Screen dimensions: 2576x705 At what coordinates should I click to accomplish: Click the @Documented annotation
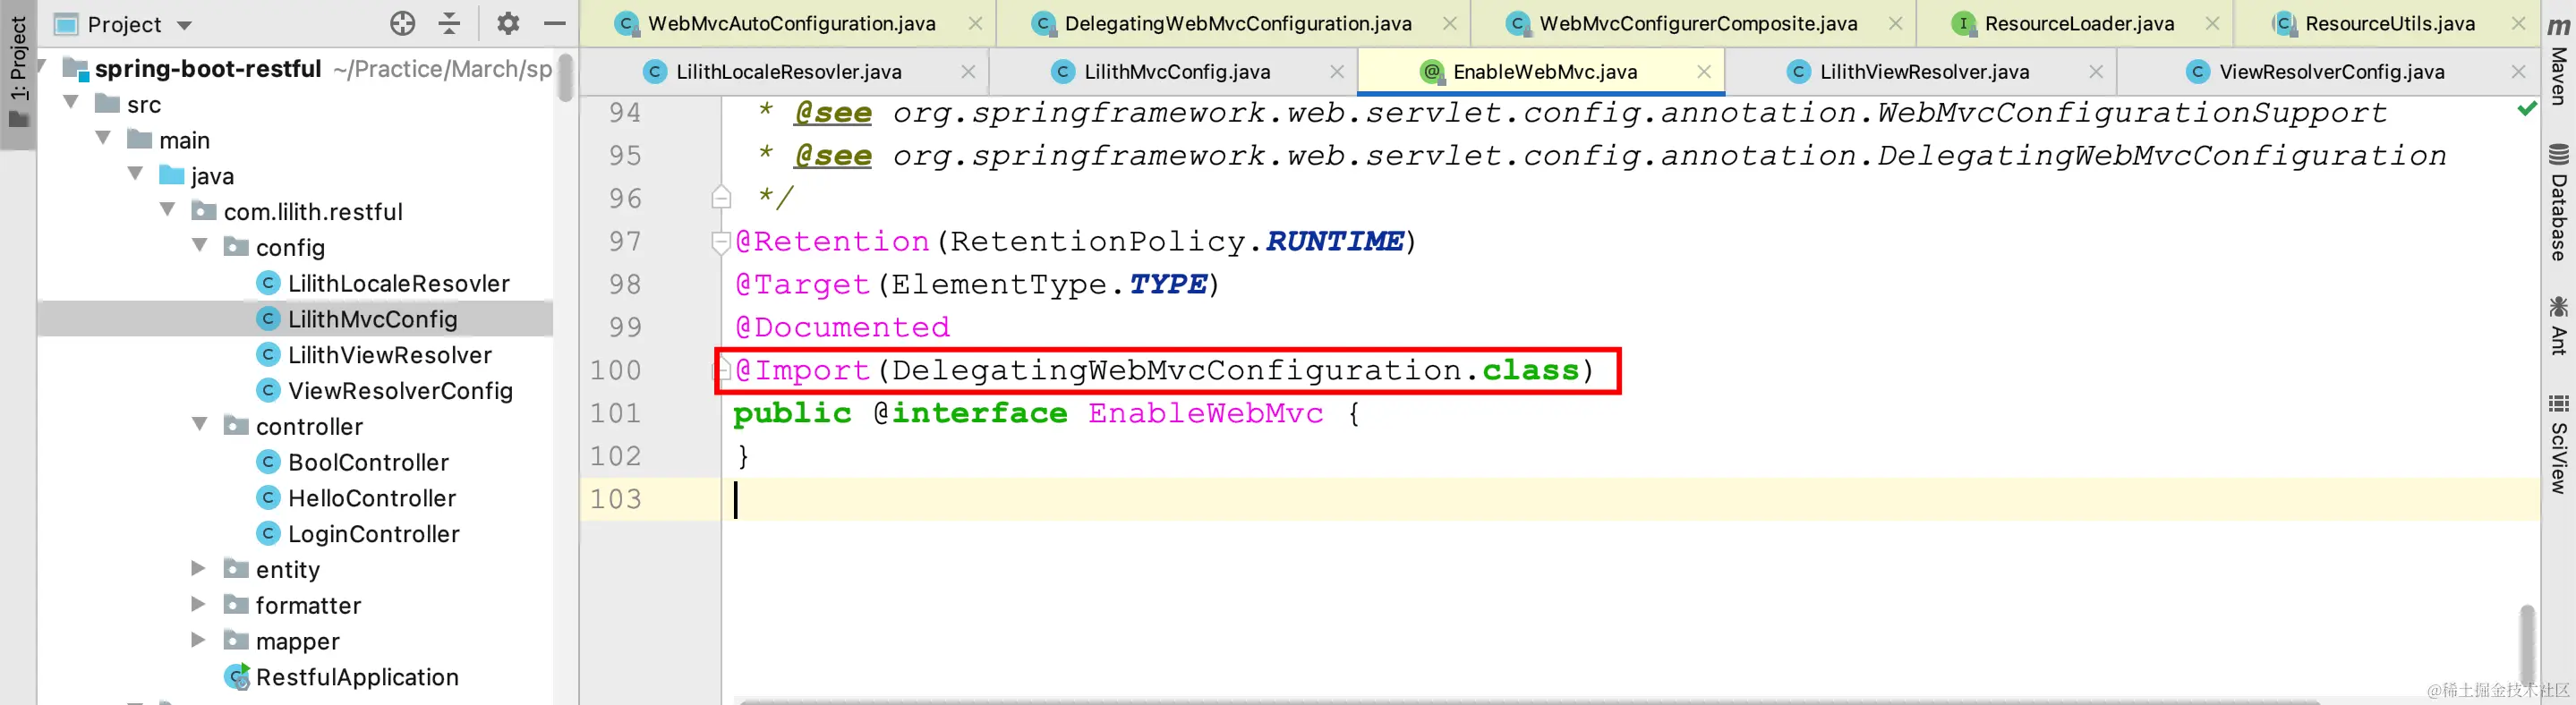pos(842,327)
